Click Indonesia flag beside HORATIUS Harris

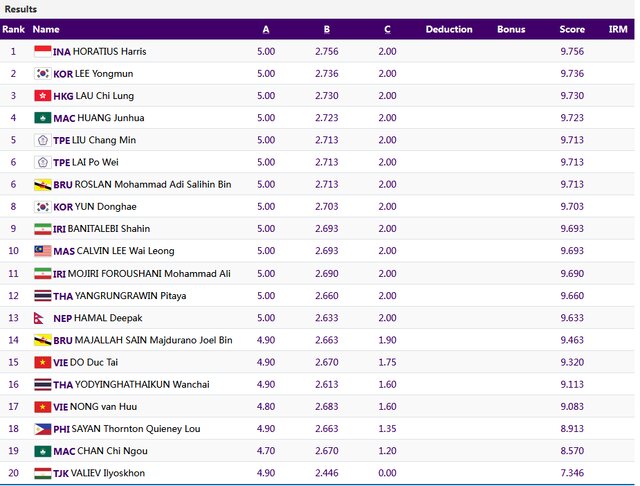coord(42,51)
